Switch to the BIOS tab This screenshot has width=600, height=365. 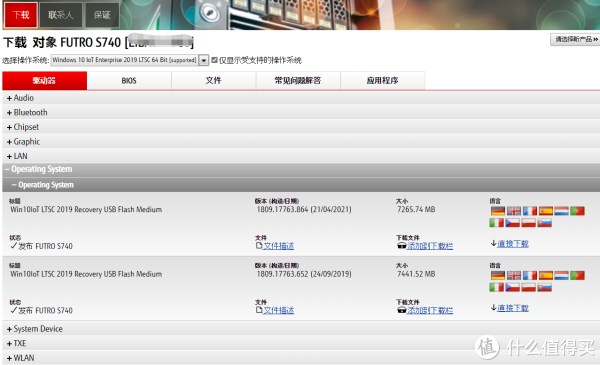tap(129, 81)
